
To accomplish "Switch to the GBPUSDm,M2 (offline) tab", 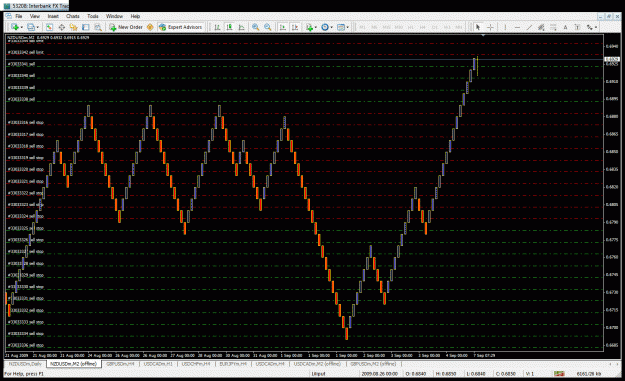I will (x=373, y=364).
